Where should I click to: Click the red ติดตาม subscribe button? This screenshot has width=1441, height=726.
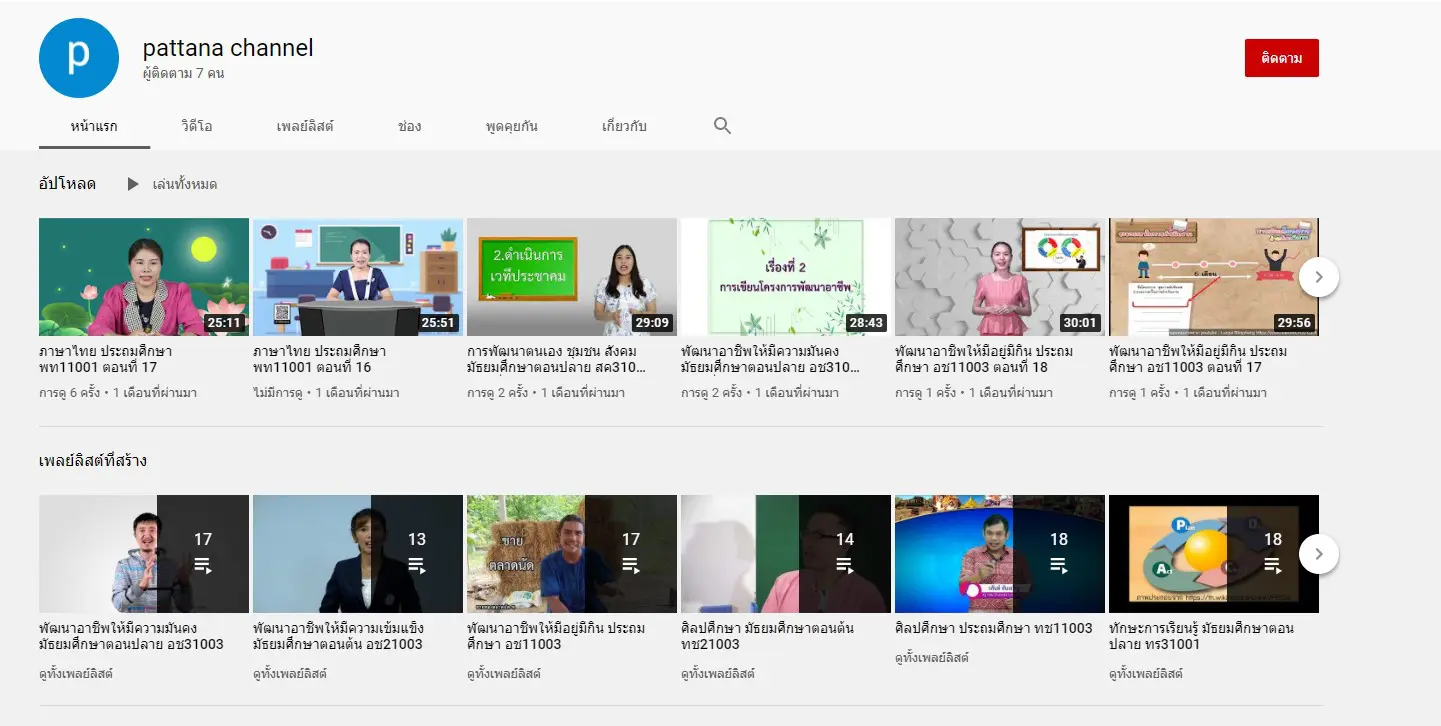1282,58
